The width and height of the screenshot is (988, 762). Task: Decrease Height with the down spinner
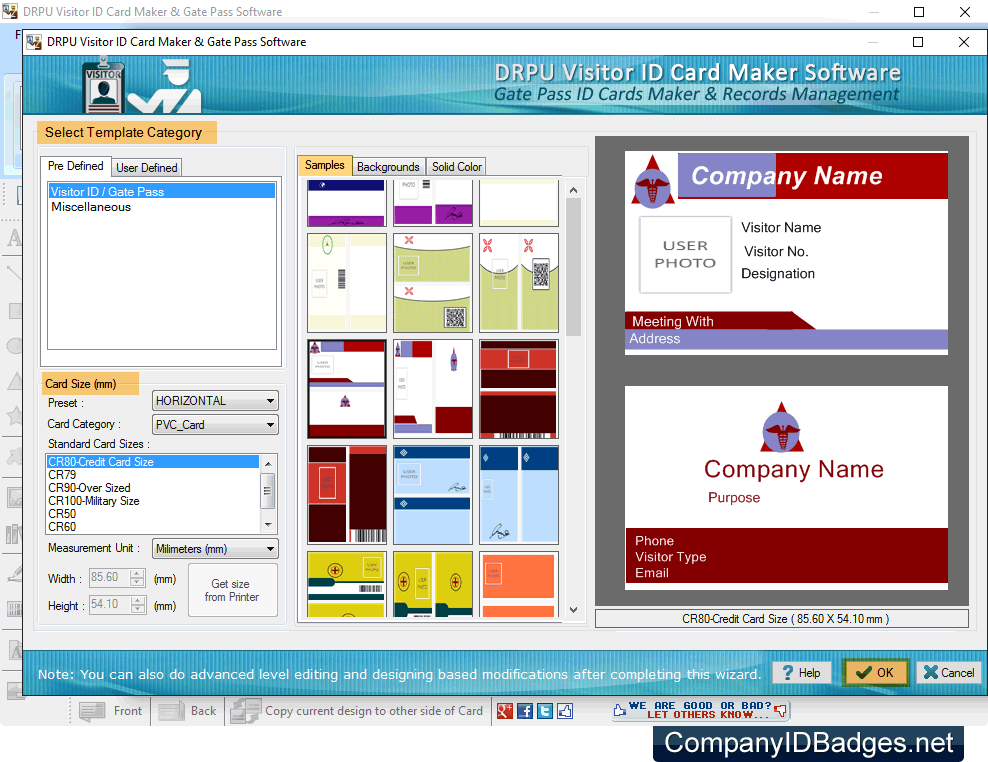coord(137,609)
